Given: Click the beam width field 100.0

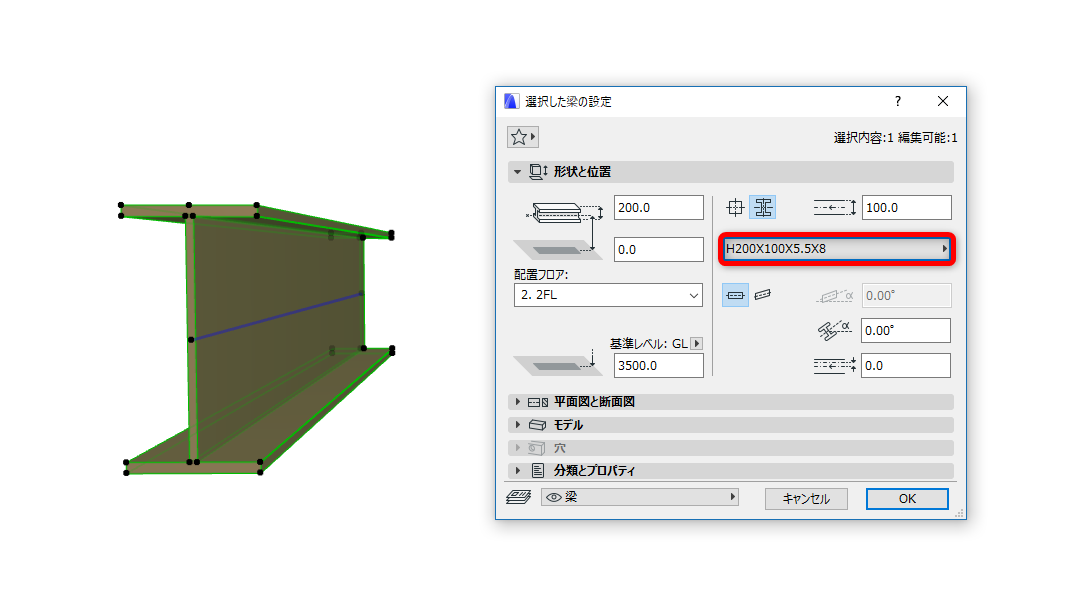Looking at the screenshot, I should [x=907, y=208].
